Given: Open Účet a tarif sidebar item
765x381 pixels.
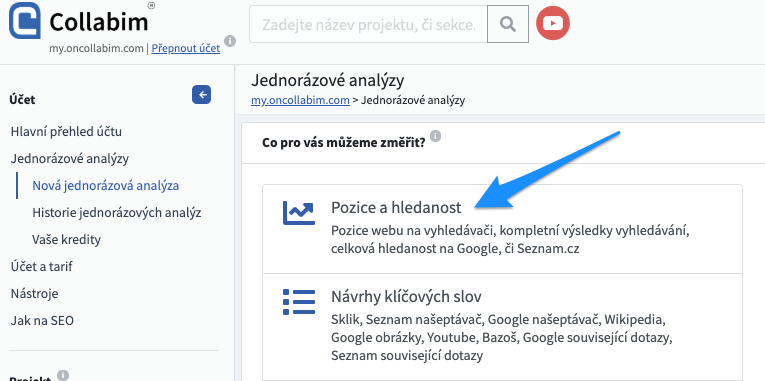Looking at the screenshot, I should pos(41,267).
